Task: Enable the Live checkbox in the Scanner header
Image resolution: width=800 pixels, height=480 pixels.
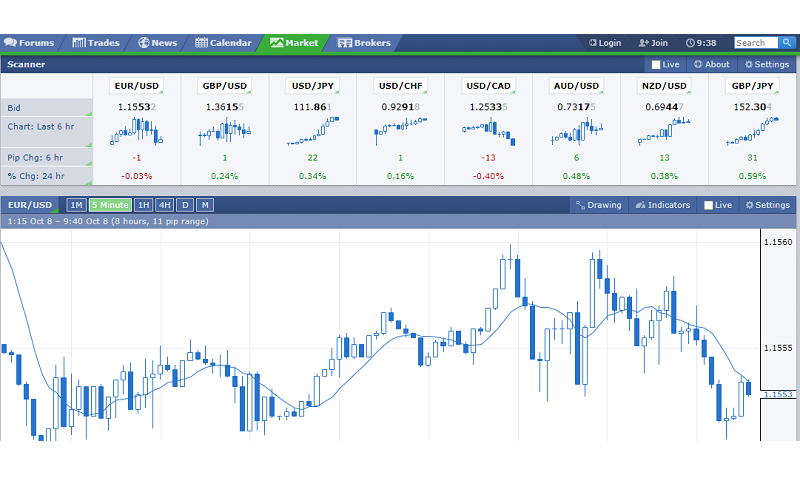Action: pyautogui.click(x=656, y=64)
